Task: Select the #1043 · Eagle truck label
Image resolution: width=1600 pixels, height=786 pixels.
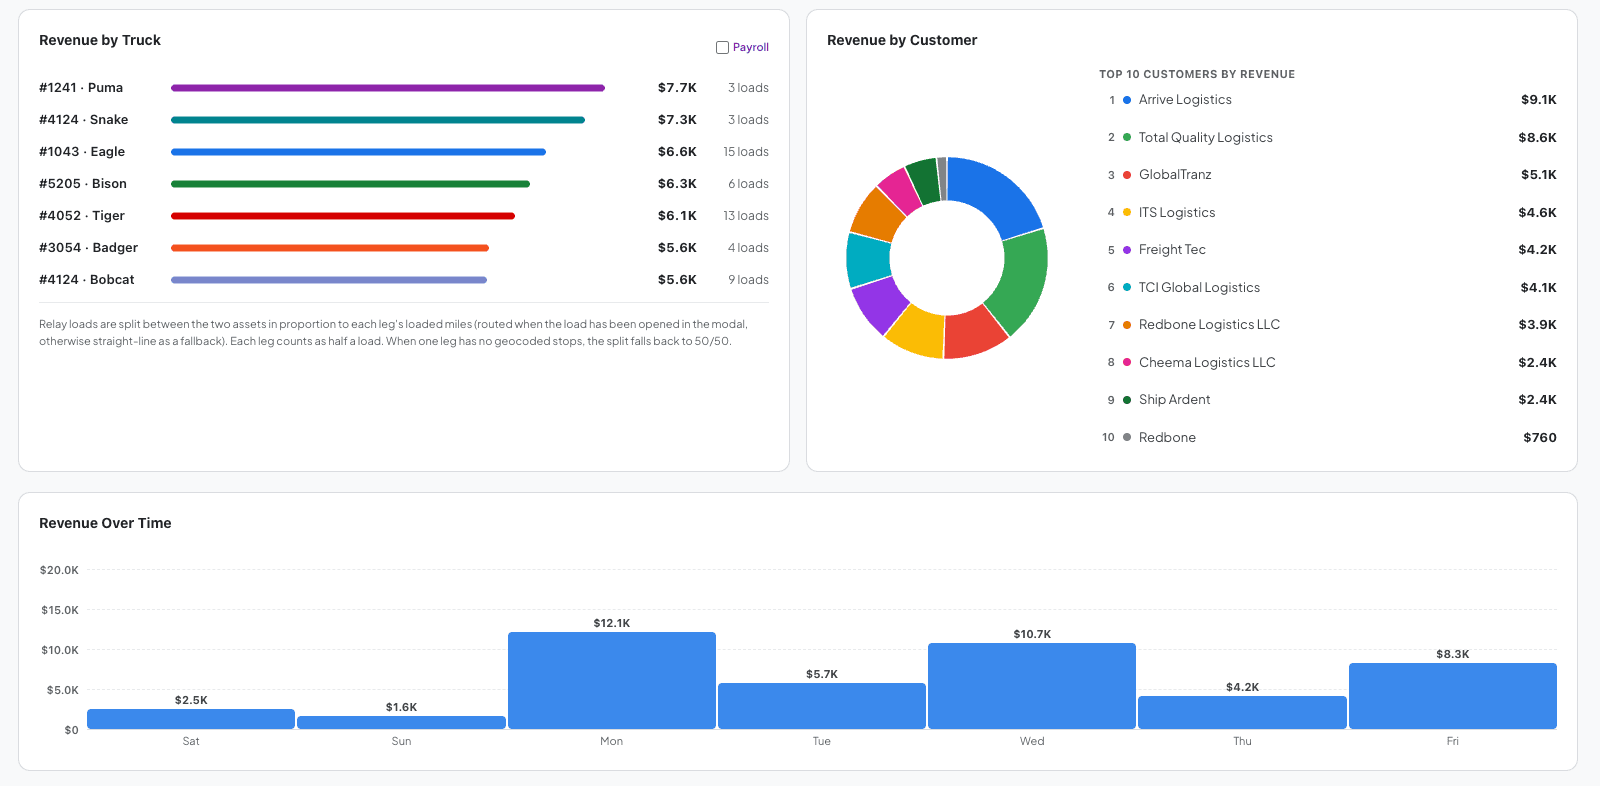Action: click(82, 152)
